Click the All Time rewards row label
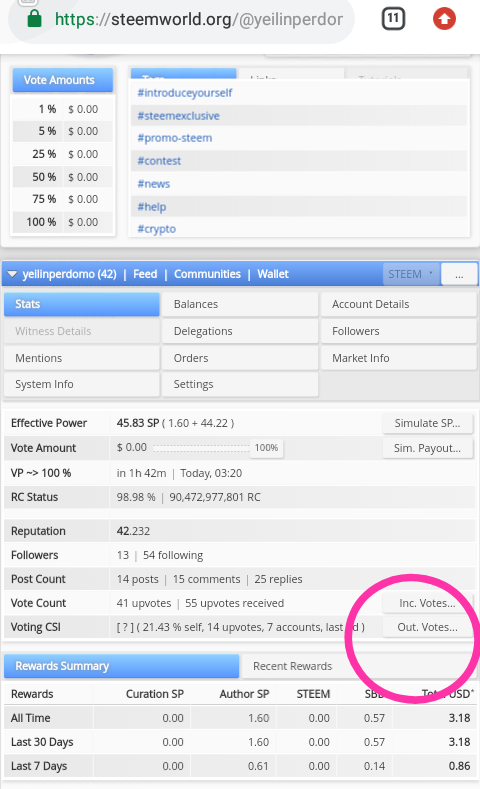480x789 pixels. (x=31, y=718)
